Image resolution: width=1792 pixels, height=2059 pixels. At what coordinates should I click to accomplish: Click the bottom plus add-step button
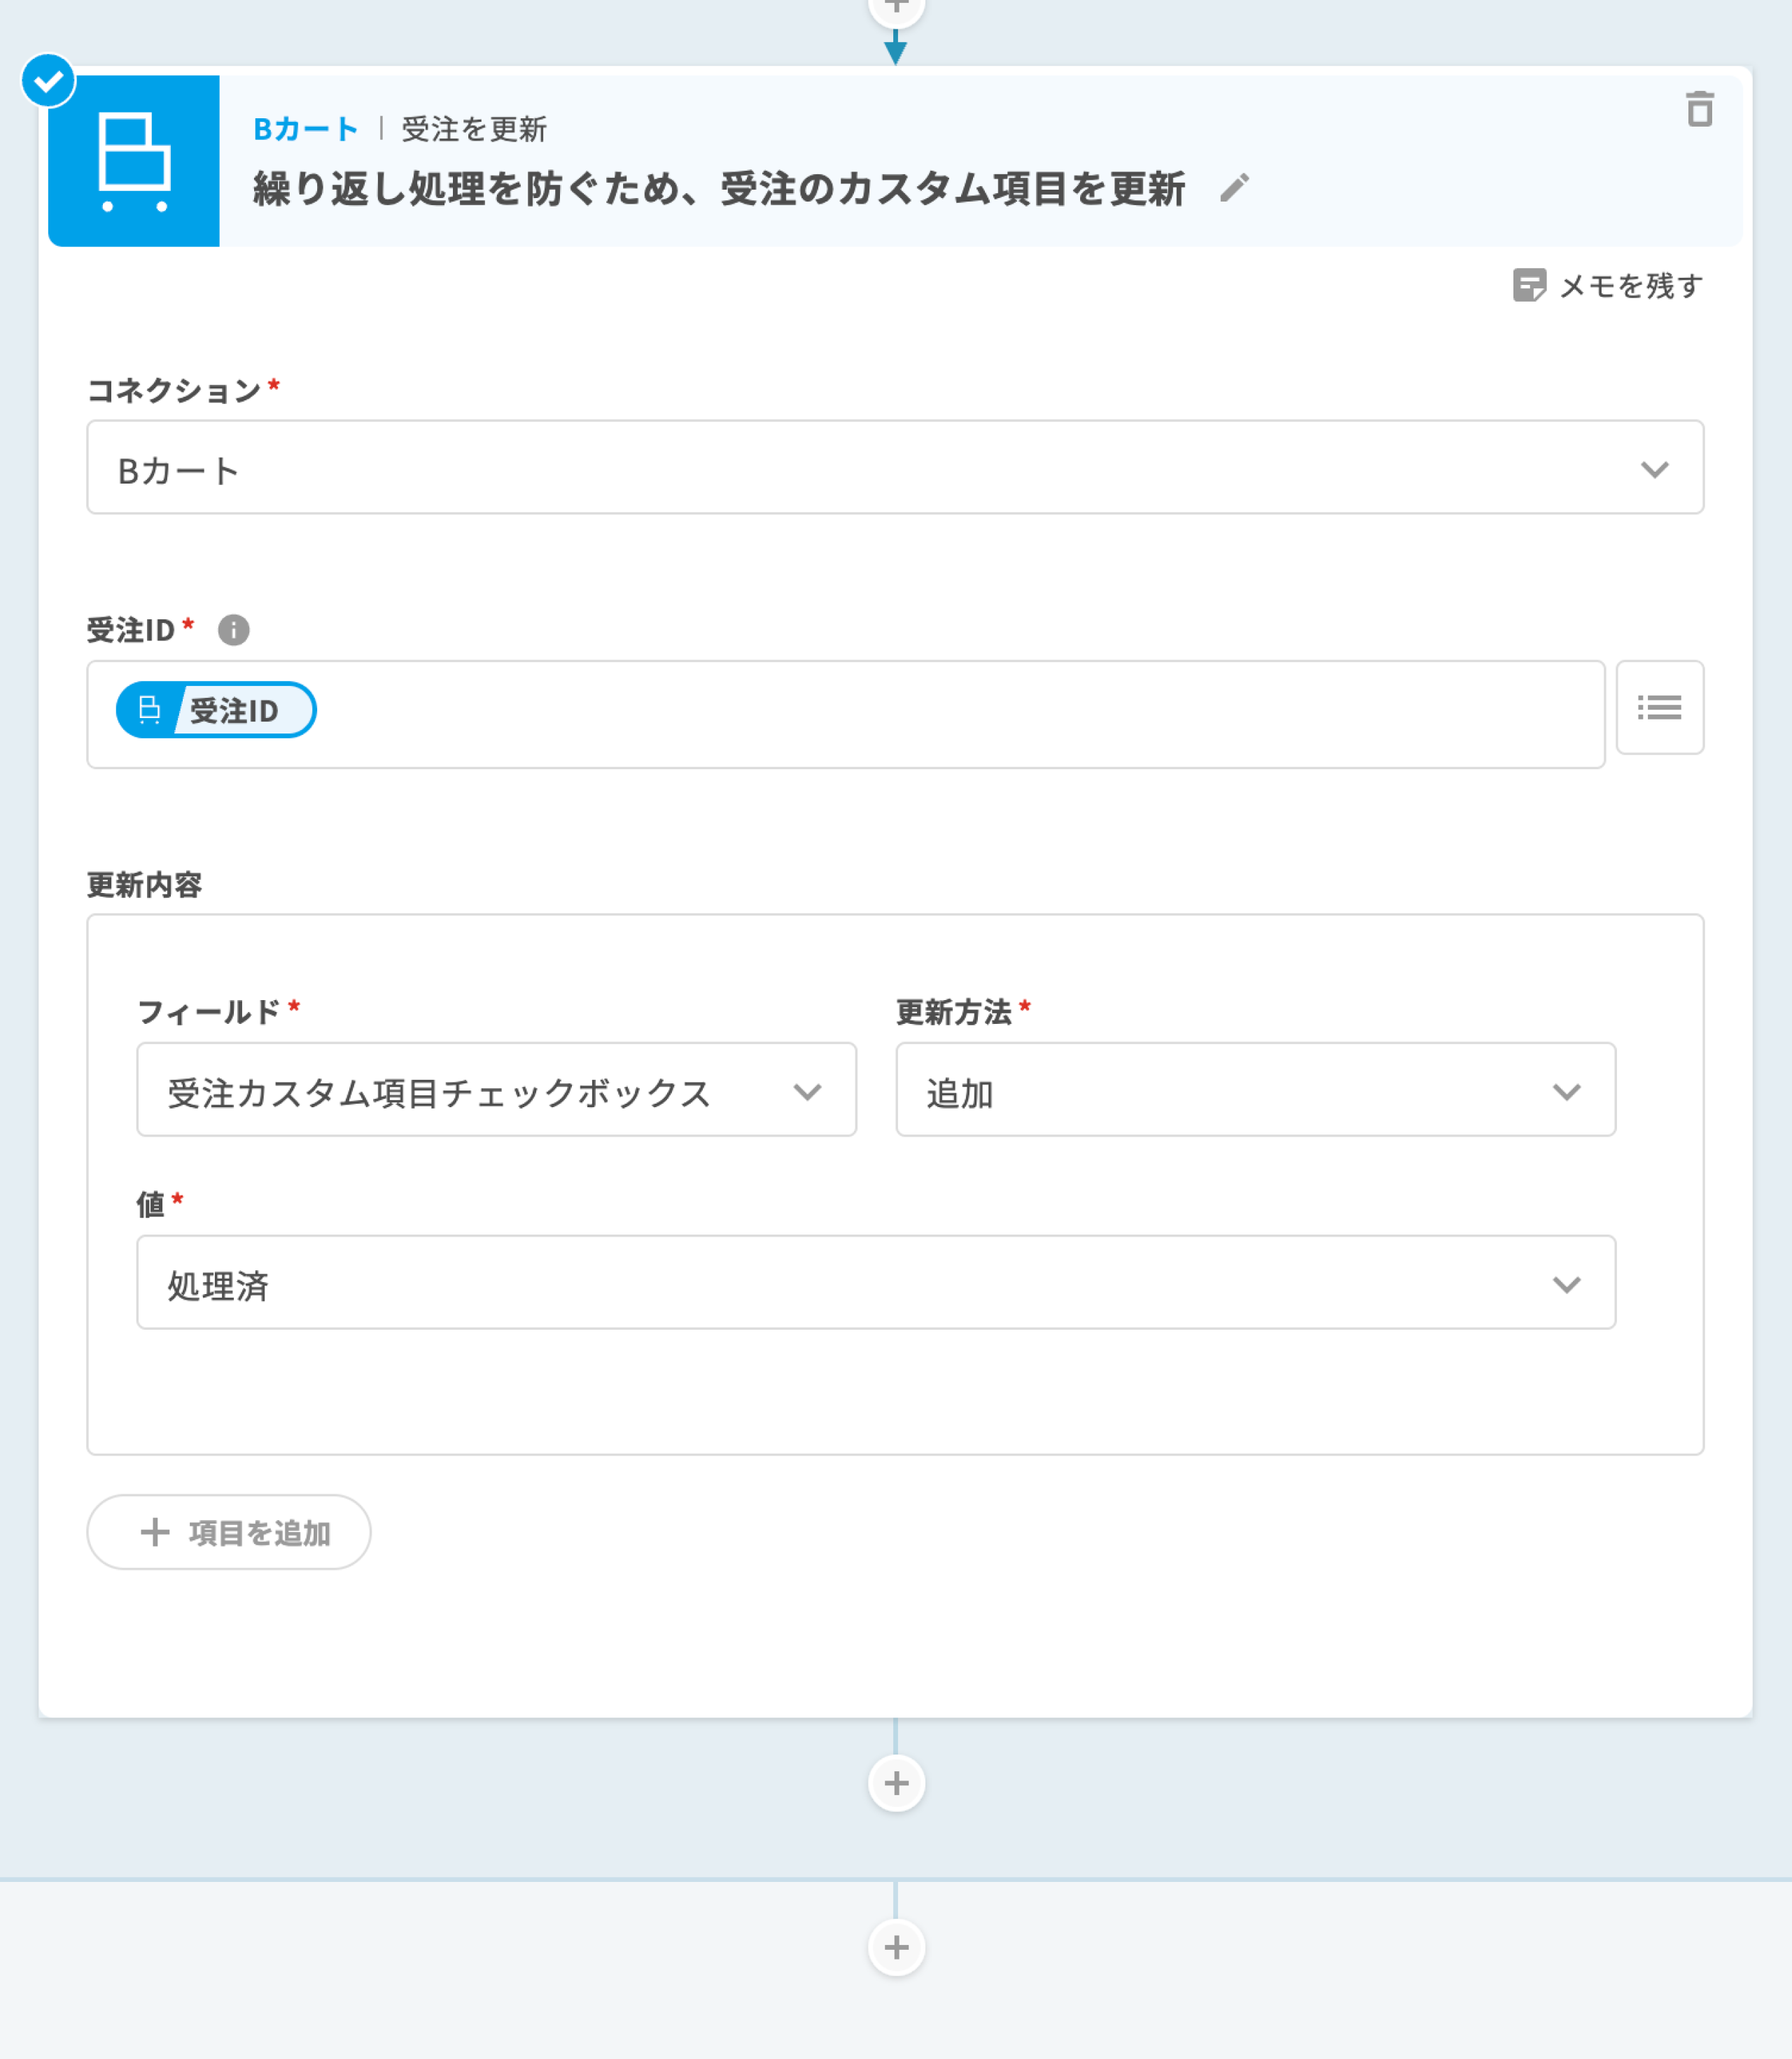click(896, 1947)
